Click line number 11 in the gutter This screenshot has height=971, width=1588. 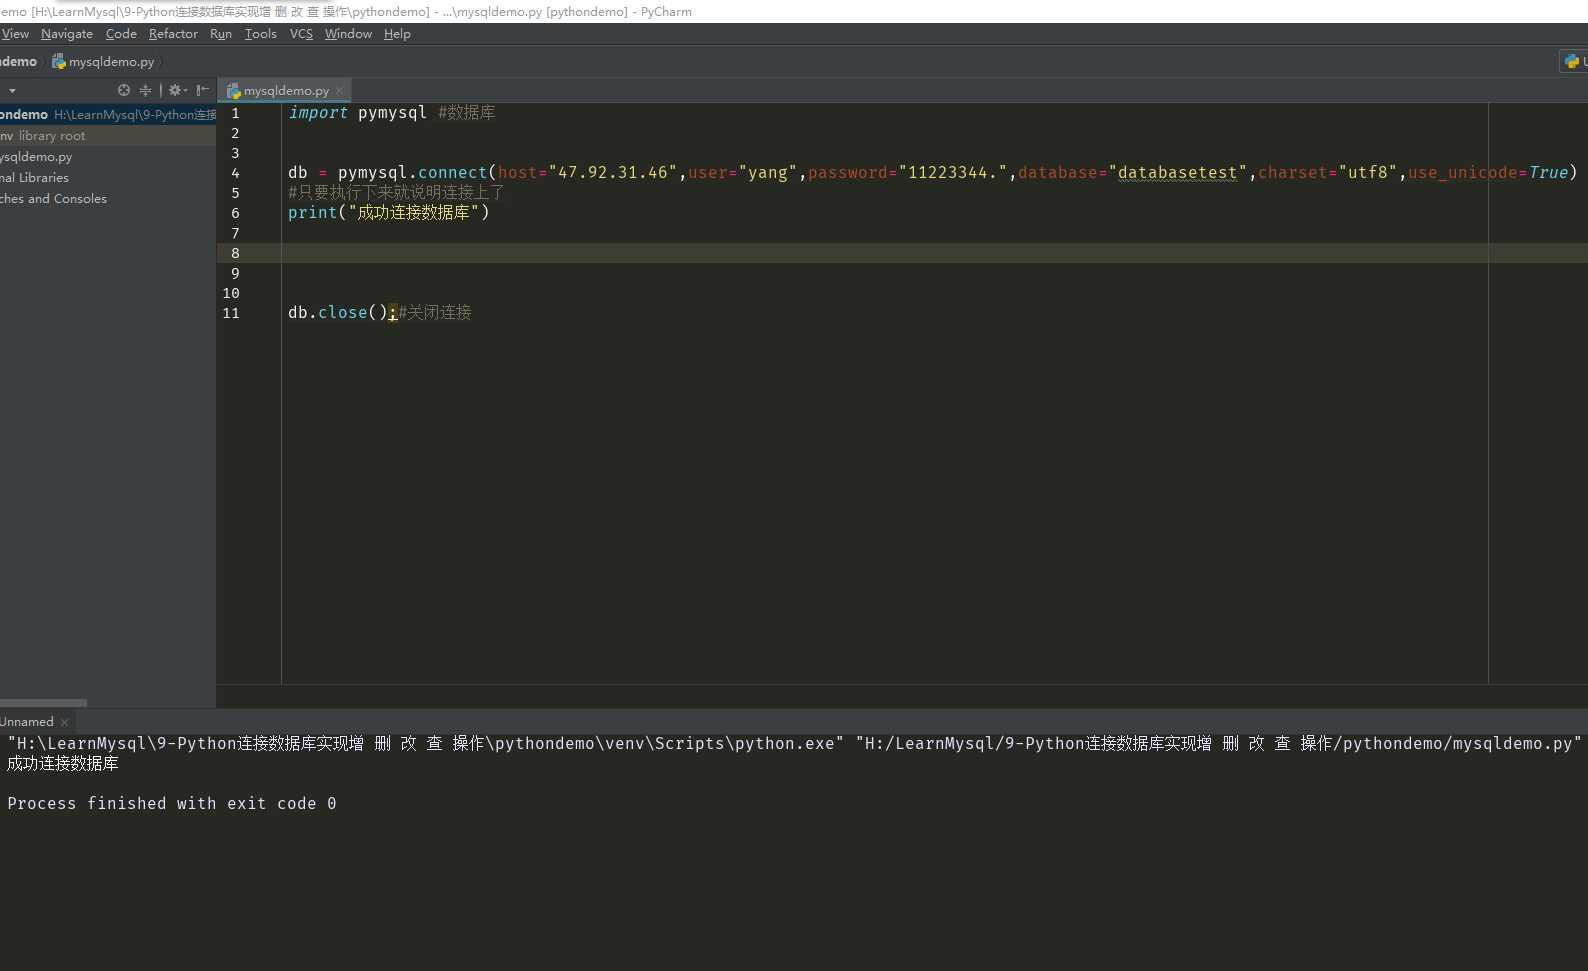(231, 313)
